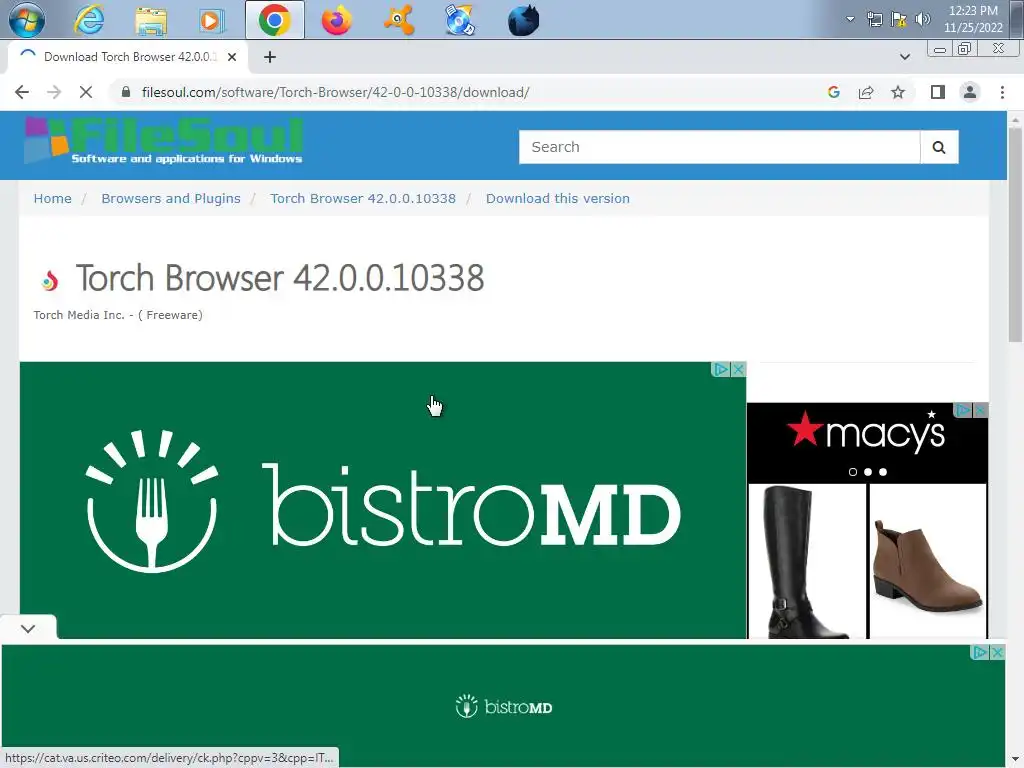Click the scrollbar up arrow
Viewport: 1024px width, 768px height.
tap(1015, 119)
